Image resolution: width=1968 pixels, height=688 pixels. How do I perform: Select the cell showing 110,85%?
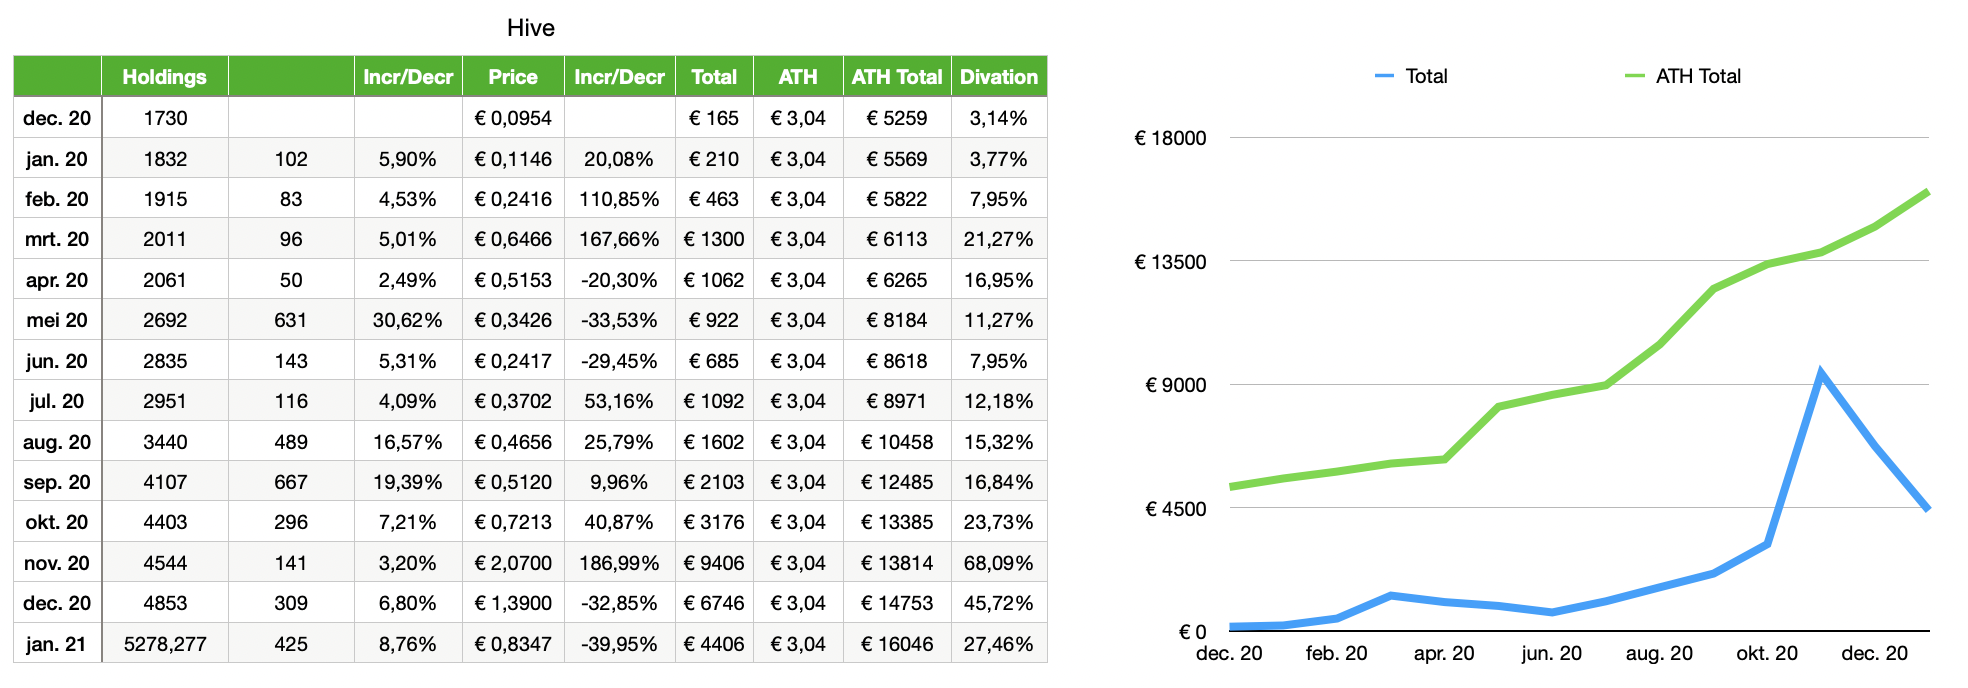pos(620,199)
